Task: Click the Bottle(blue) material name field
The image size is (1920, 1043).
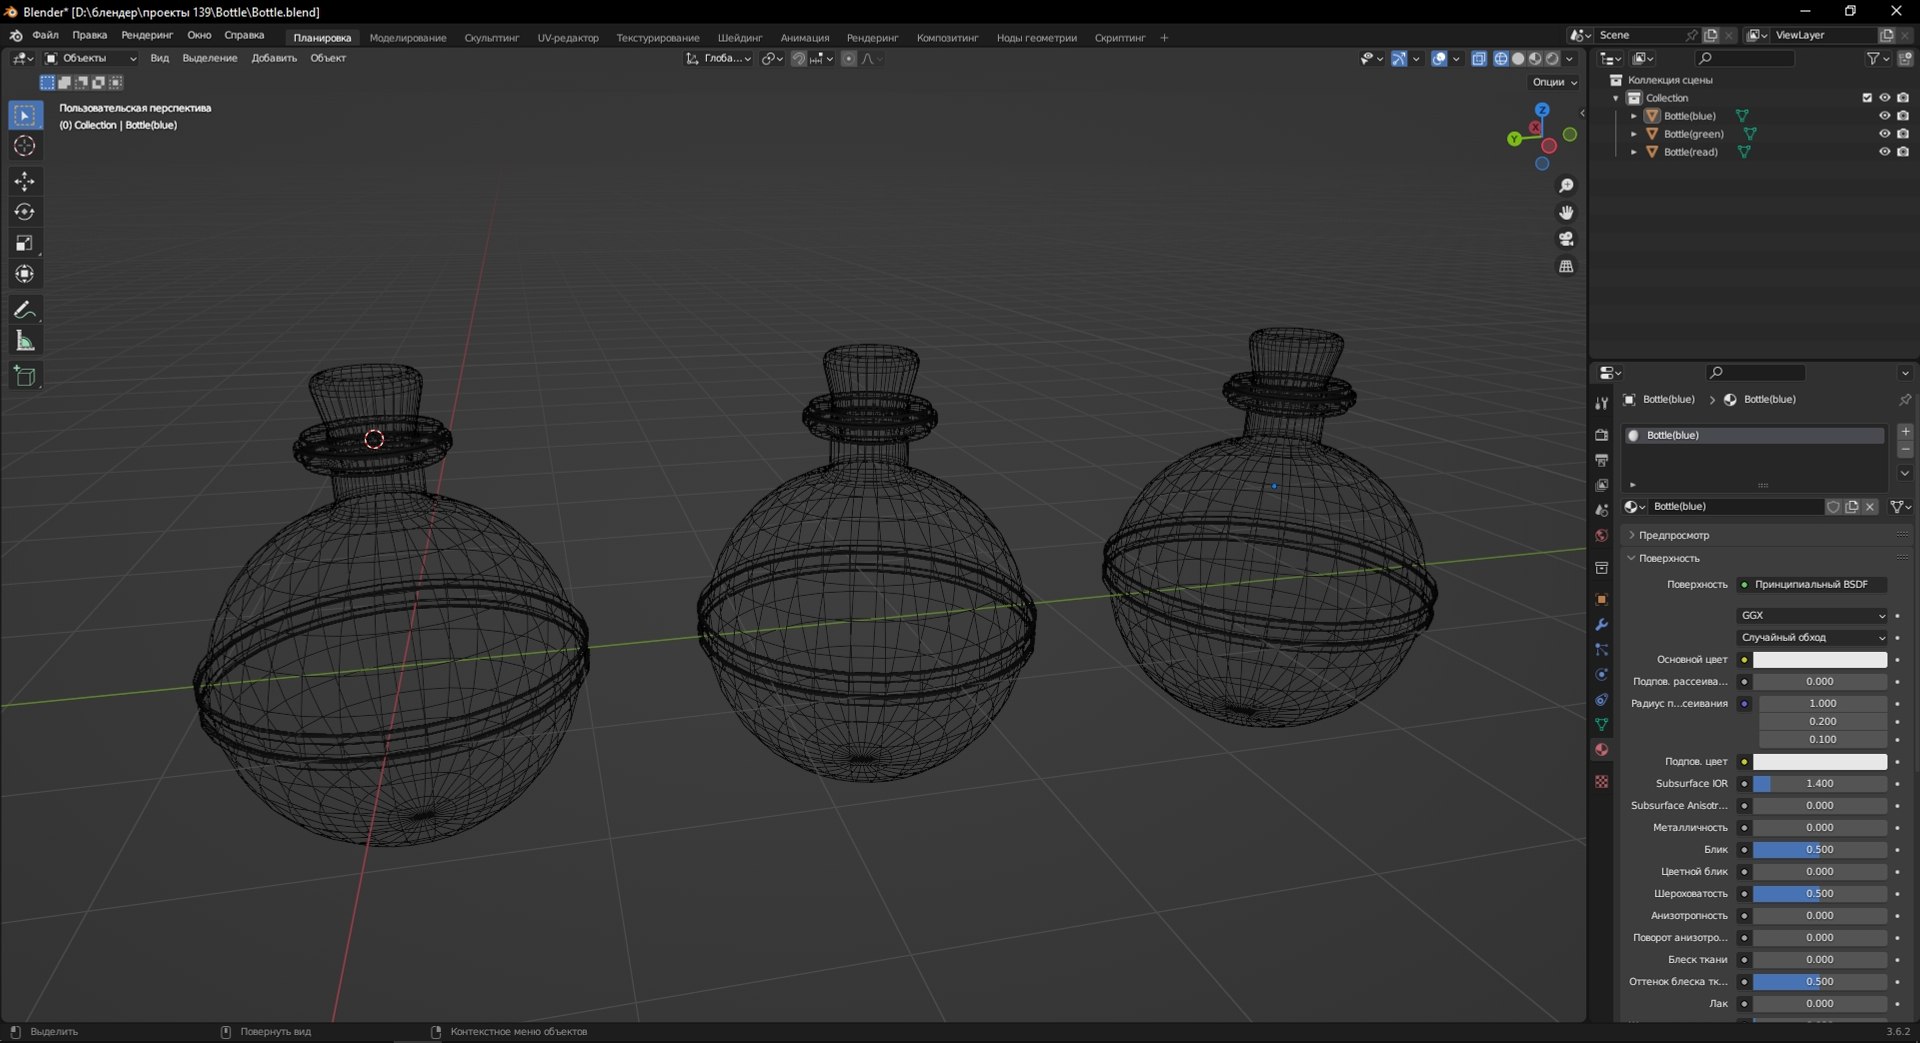Action: (1735, 507)
